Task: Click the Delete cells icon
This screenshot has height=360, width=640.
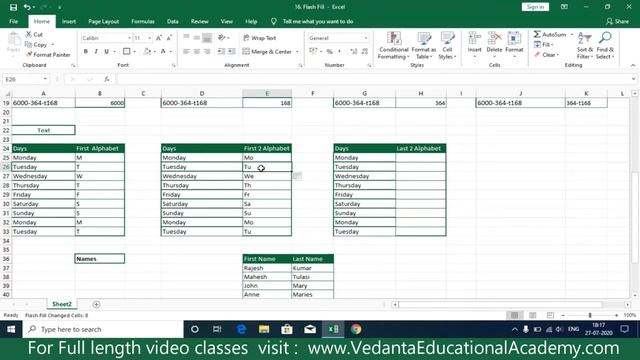Action: (x=494, y=38)
